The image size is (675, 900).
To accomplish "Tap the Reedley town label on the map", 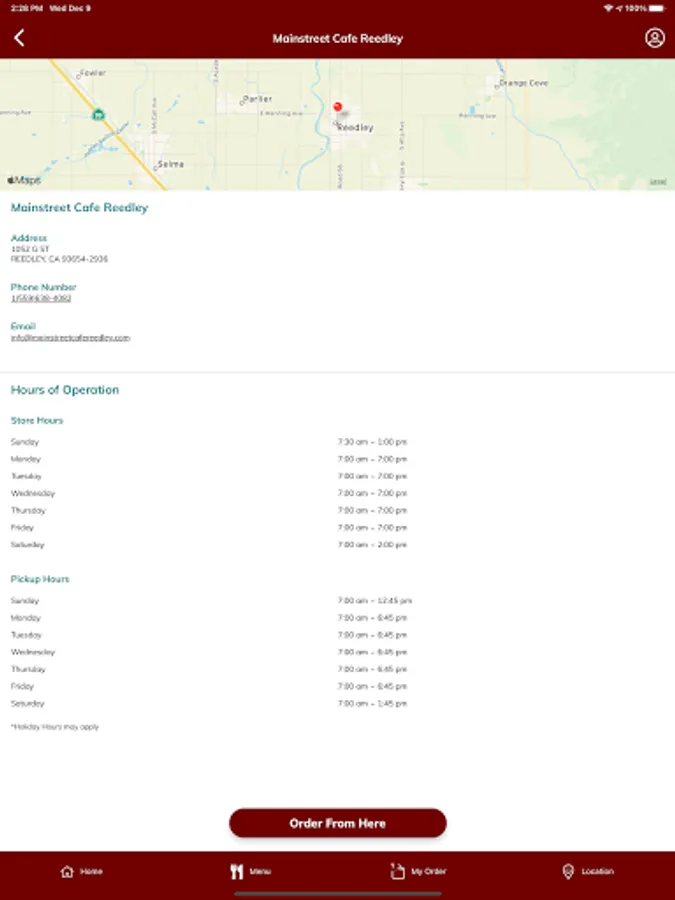I will click(x=355, y=127).
